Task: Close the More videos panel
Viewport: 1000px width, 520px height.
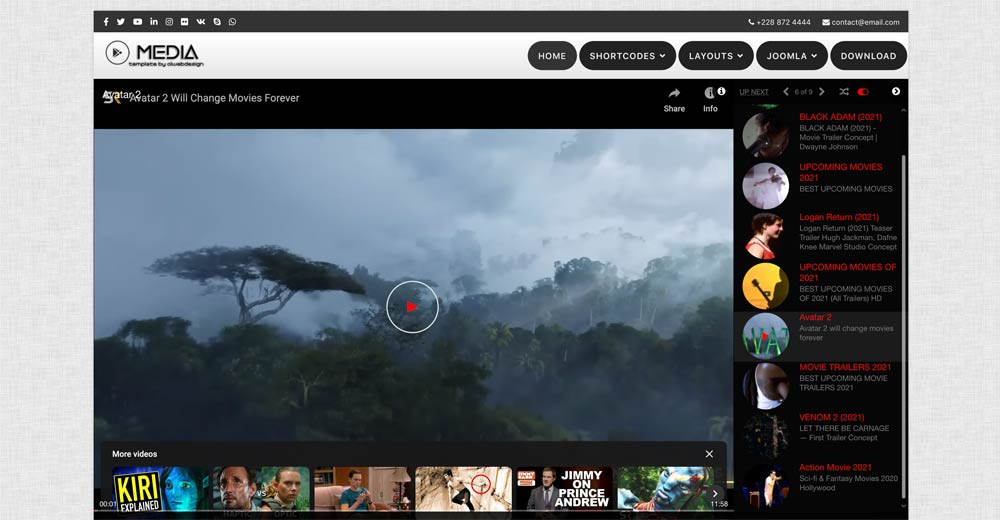Action: tap(709, 454)
